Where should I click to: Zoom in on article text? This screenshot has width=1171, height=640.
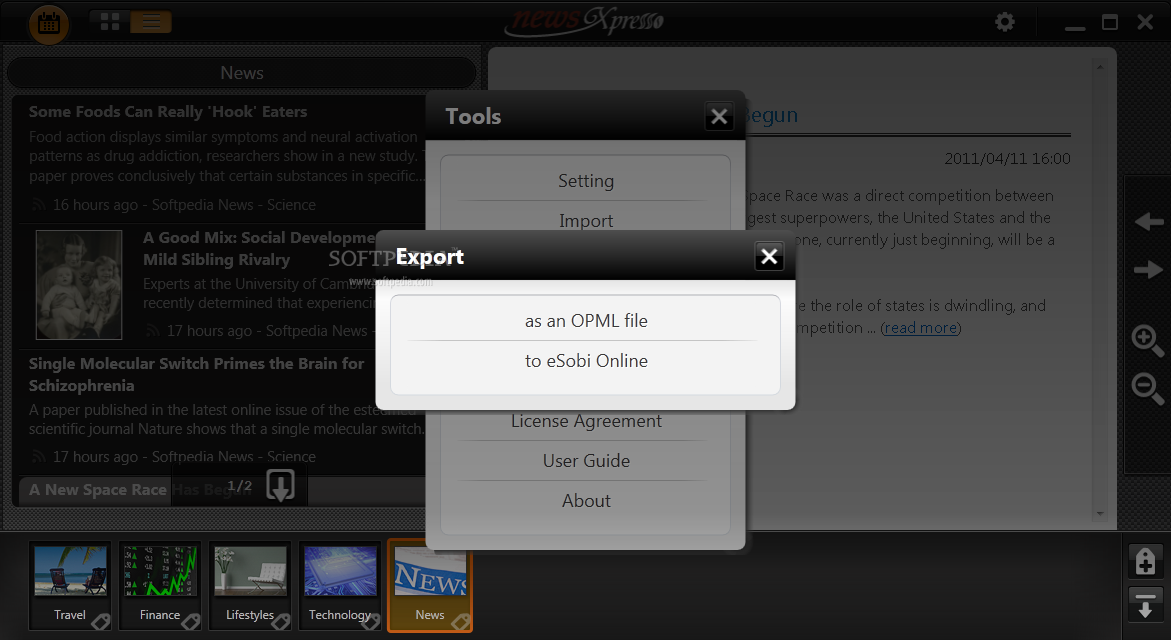pyautogui.click(x=1147, y=341)
